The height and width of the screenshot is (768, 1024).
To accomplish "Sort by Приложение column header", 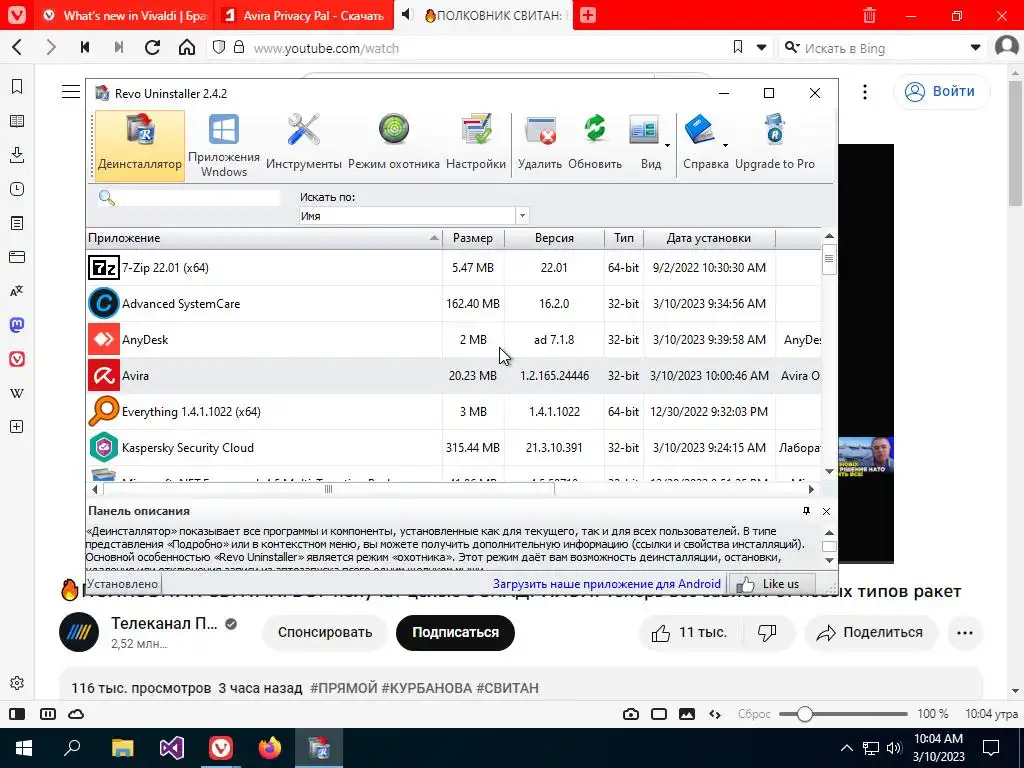I will tap(264, 238).
